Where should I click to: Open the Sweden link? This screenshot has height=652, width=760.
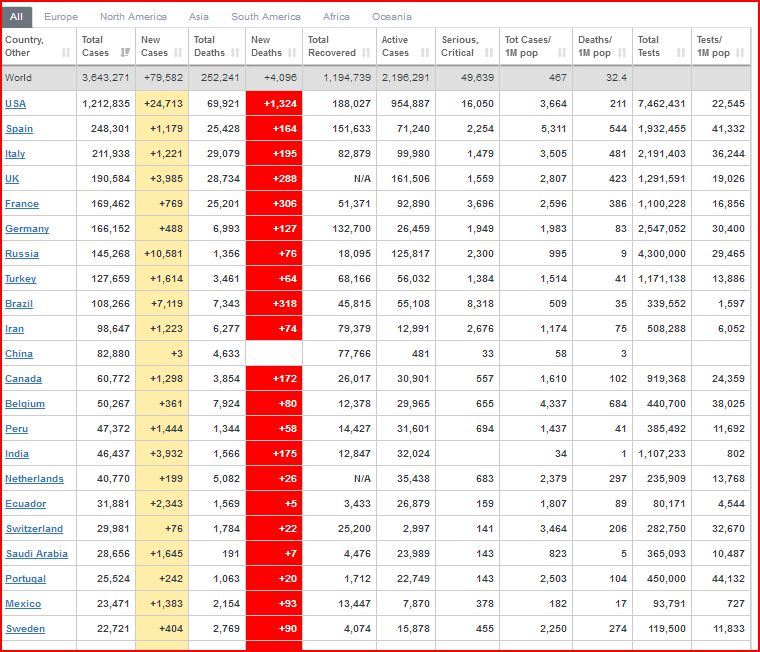point(25,629)
